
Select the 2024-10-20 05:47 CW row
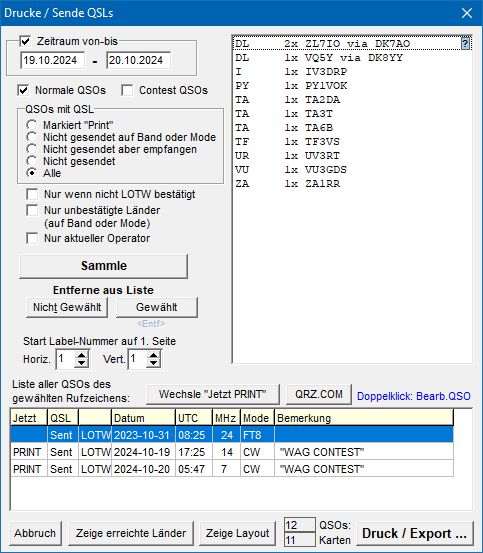click(x=232, y=469)
